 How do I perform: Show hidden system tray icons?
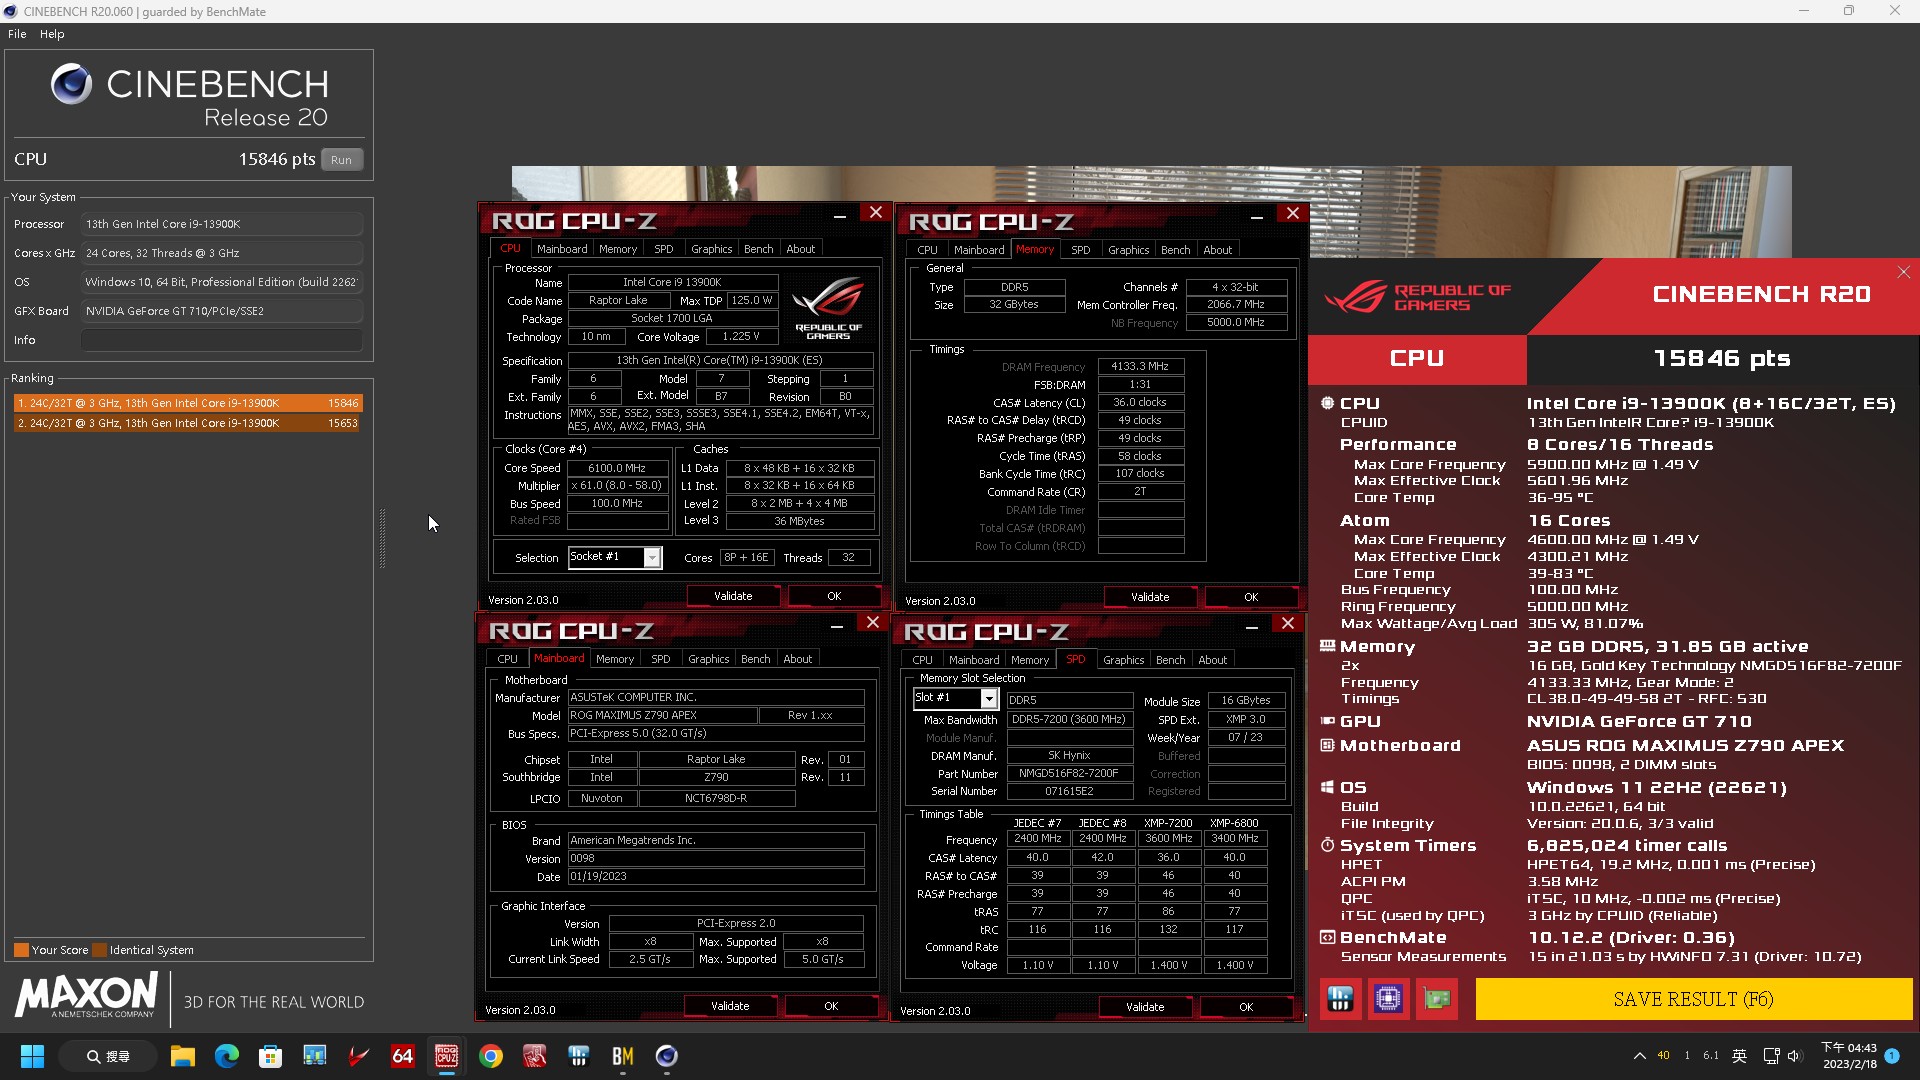(1639, 1056)
